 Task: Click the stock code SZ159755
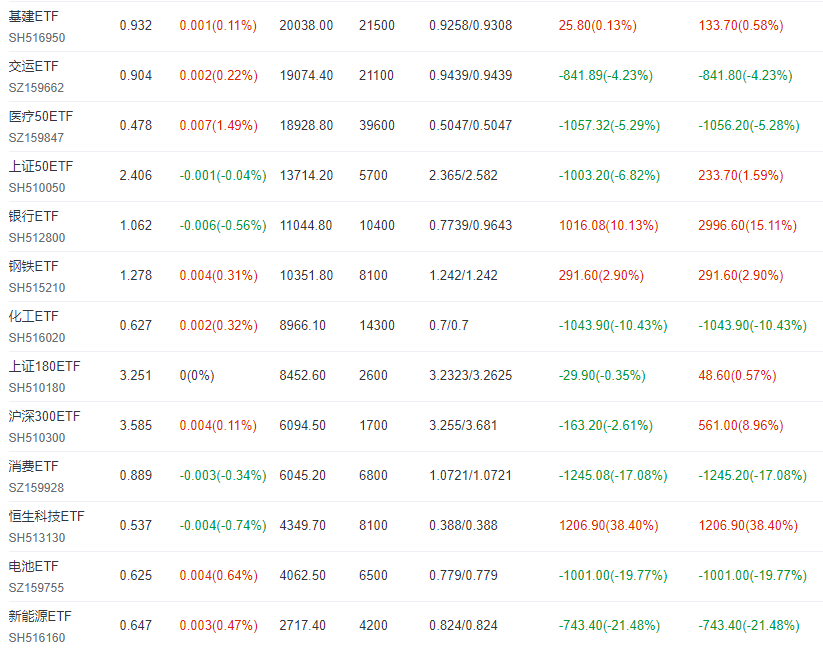tap(36, 588)
